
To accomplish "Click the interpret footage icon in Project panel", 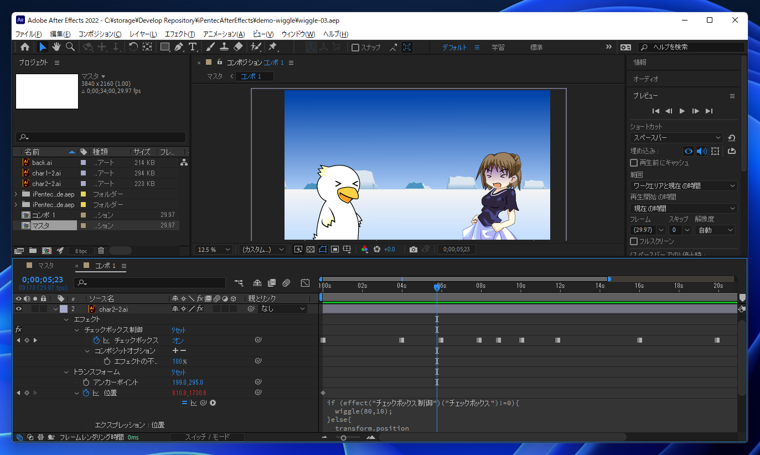I will [19, 251].
